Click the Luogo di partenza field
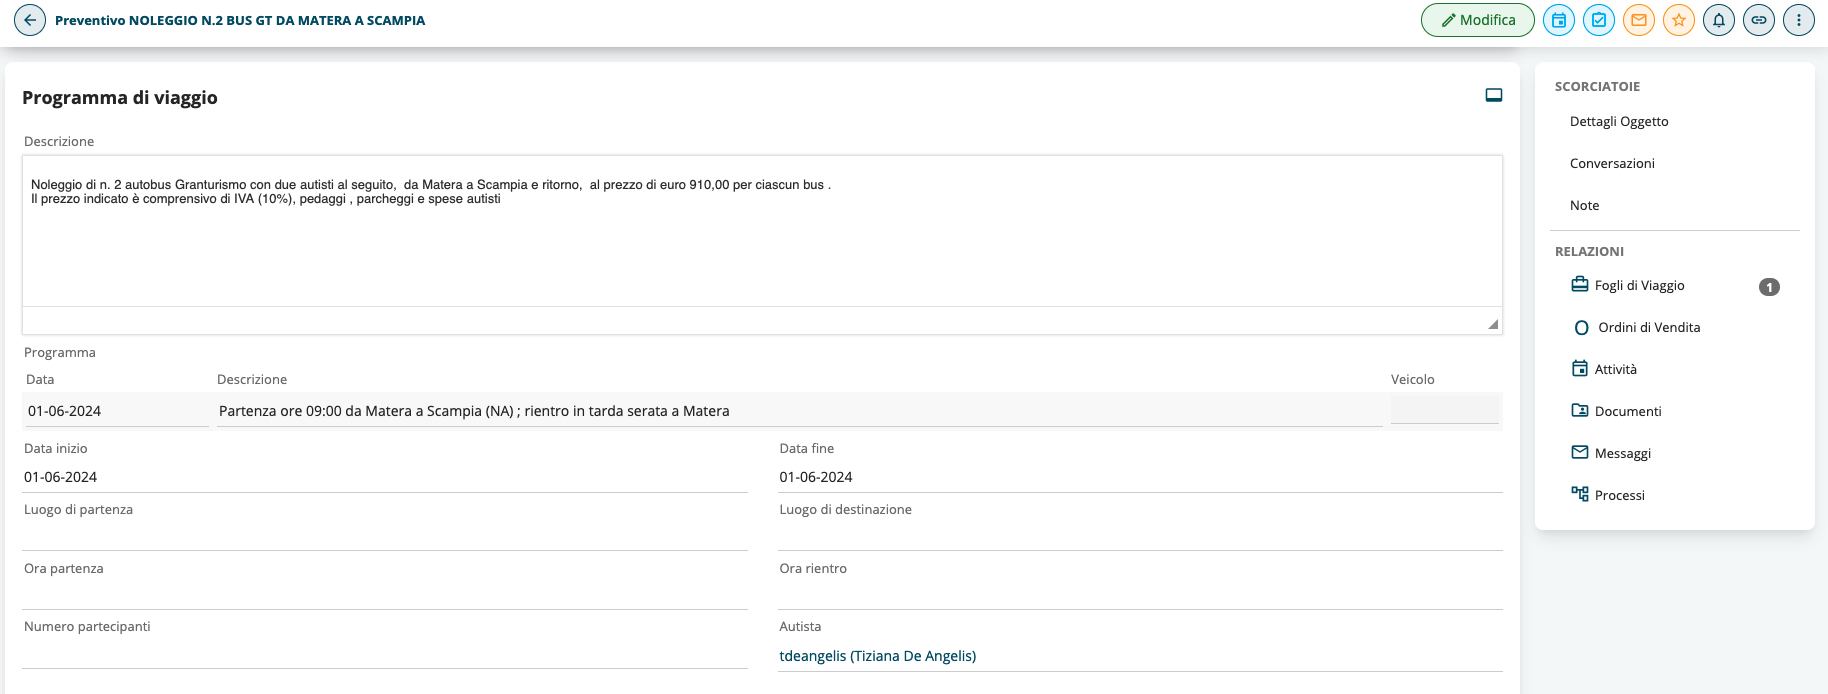 pos(385,535)
